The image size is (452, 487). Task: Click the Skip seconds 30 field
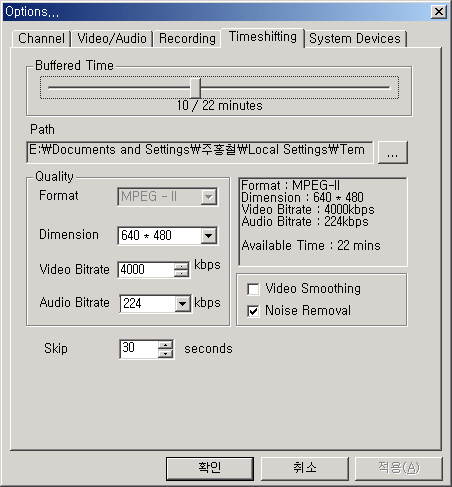click(x=139, y=349)
